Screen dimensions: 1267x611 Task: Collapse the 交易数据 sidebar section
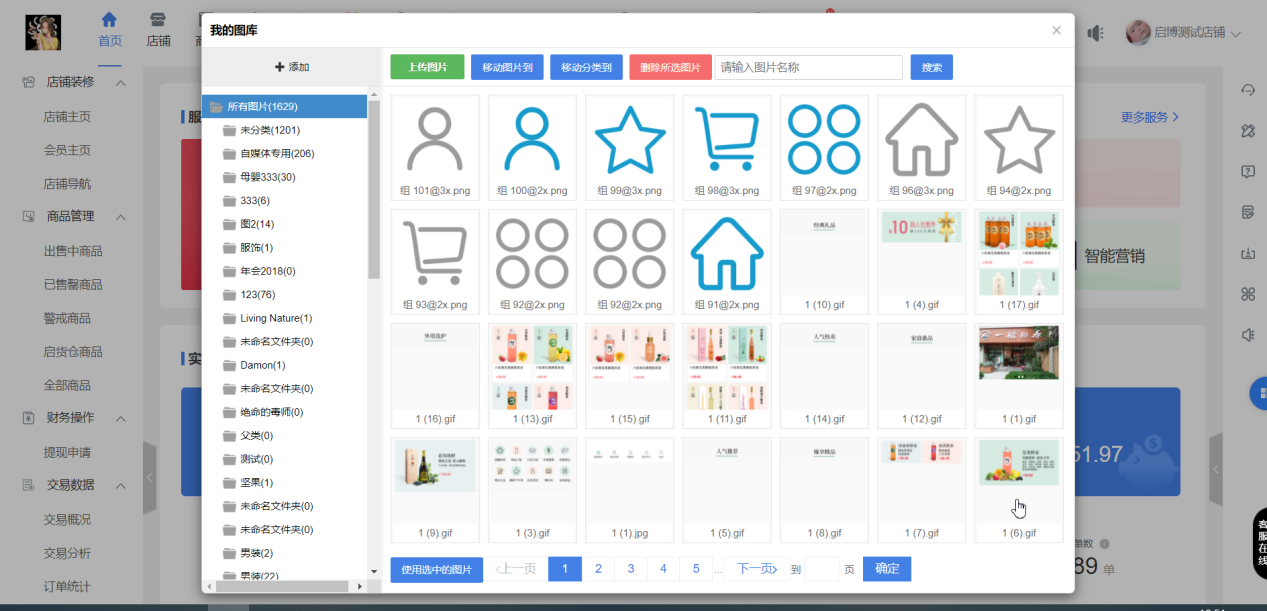[x=121, y=485]
